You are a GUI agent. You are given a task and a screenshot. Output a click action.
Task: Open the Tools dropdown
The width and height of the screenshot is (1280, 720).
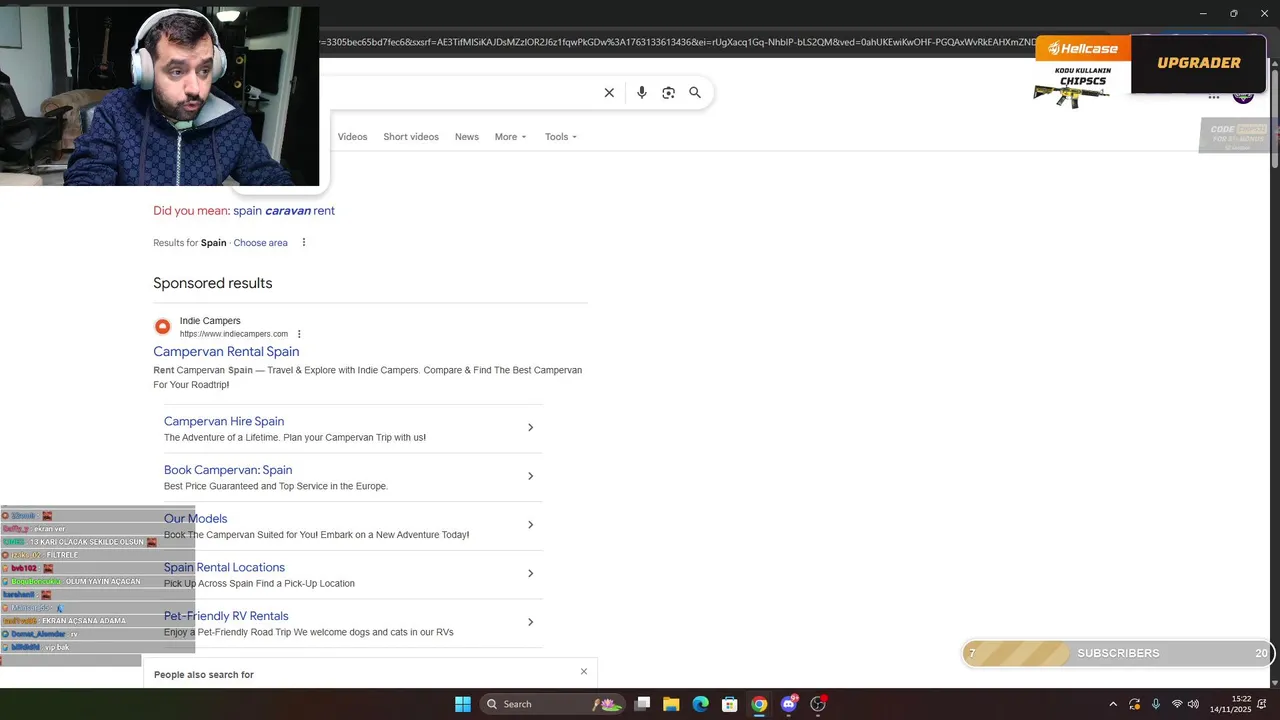pyautogui.click(x=561, y=137)
